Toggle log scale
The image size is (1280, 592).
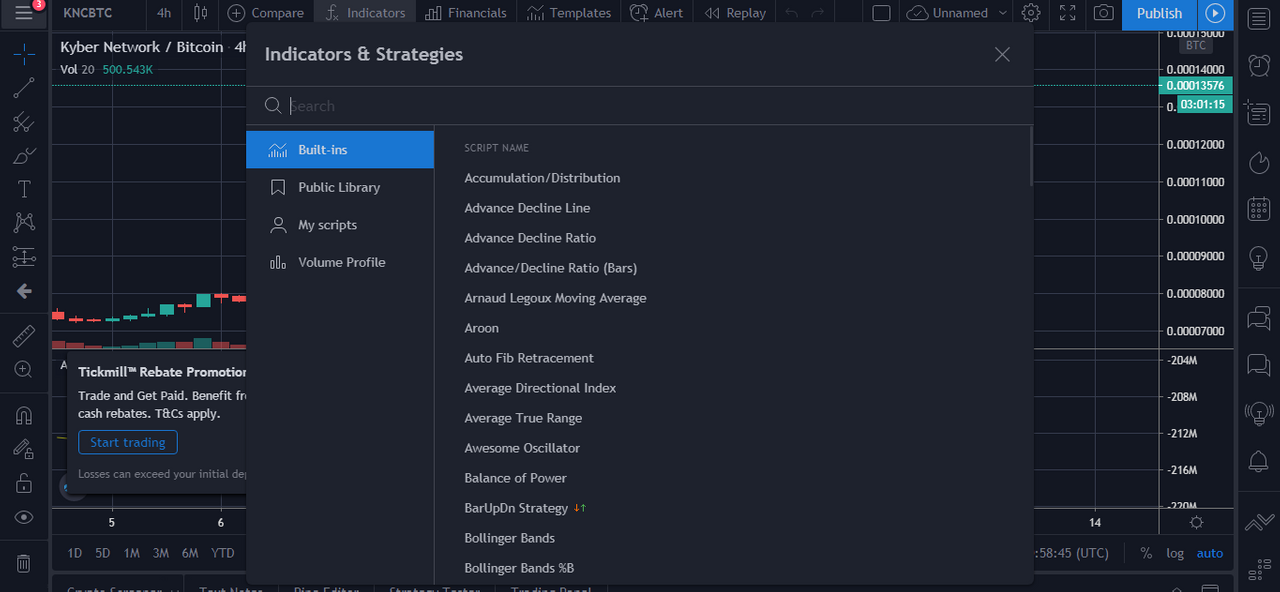click(1175, 553)
